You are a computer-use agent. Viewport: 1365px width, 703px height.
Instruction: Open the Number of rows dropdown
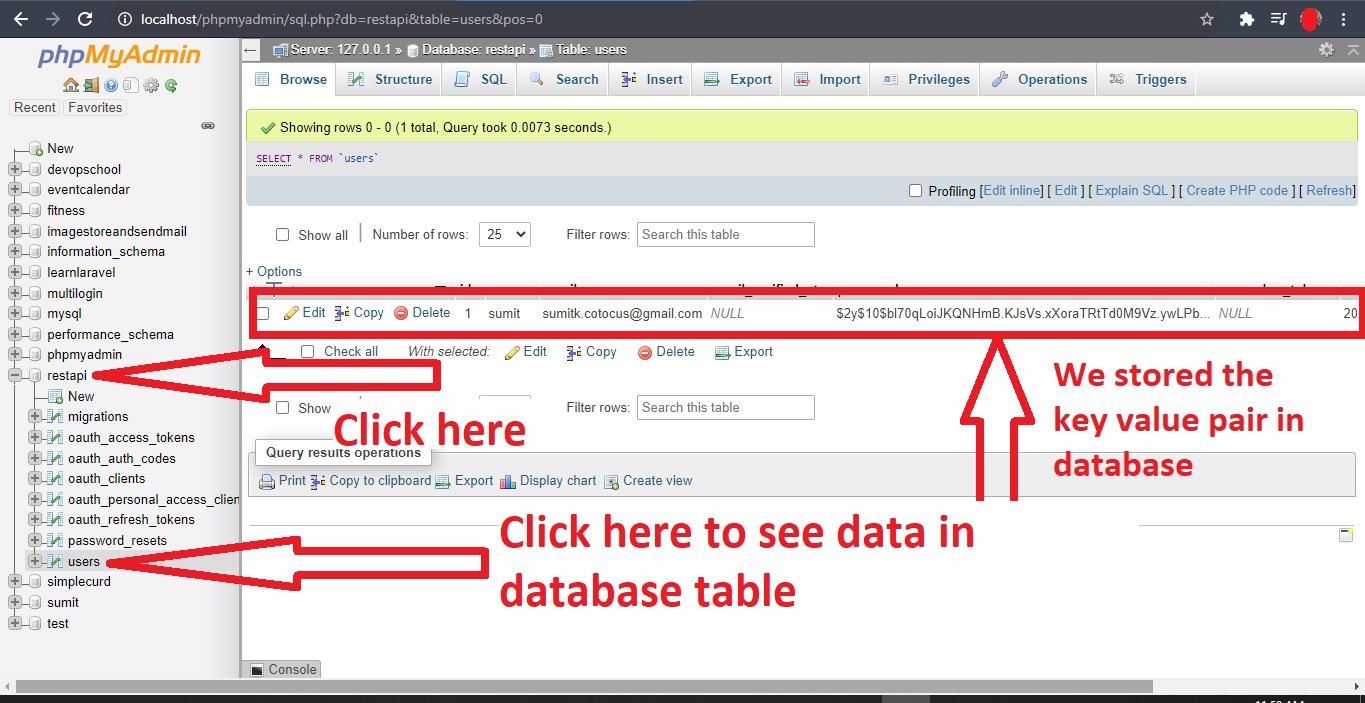(x=505, y=235)
